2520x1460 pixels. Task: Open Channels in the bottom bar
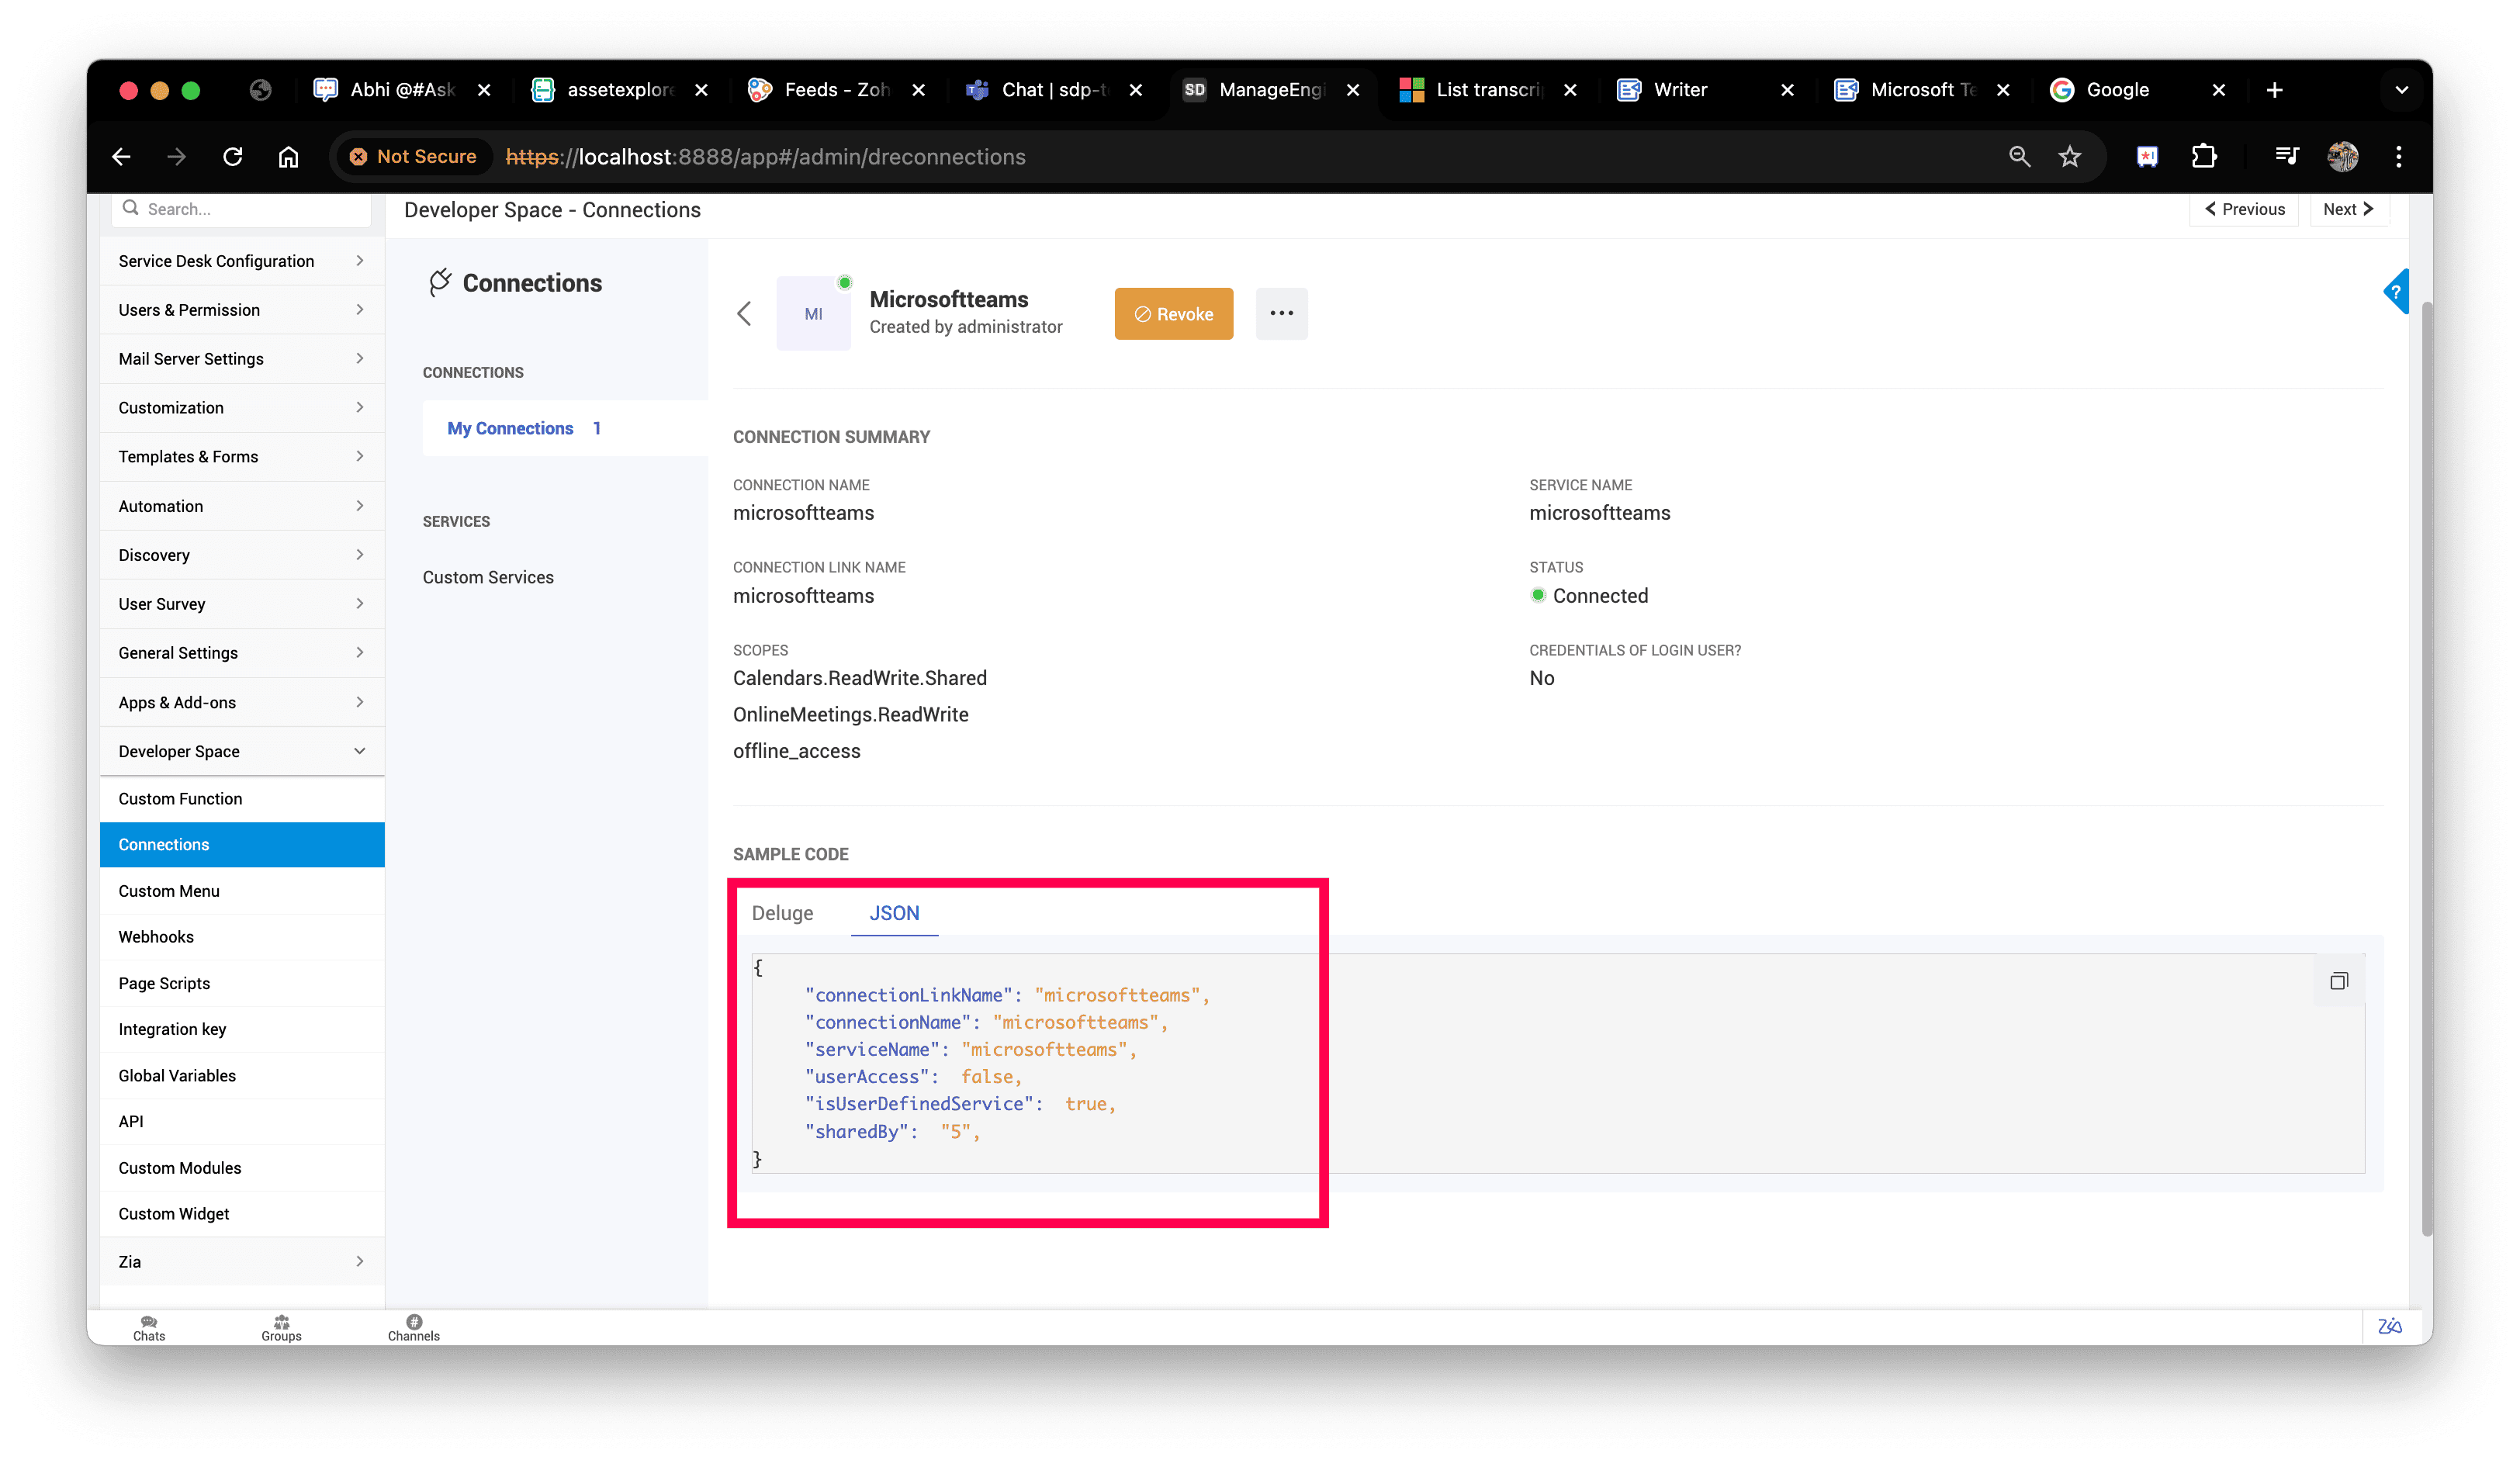click(414, 1327)
